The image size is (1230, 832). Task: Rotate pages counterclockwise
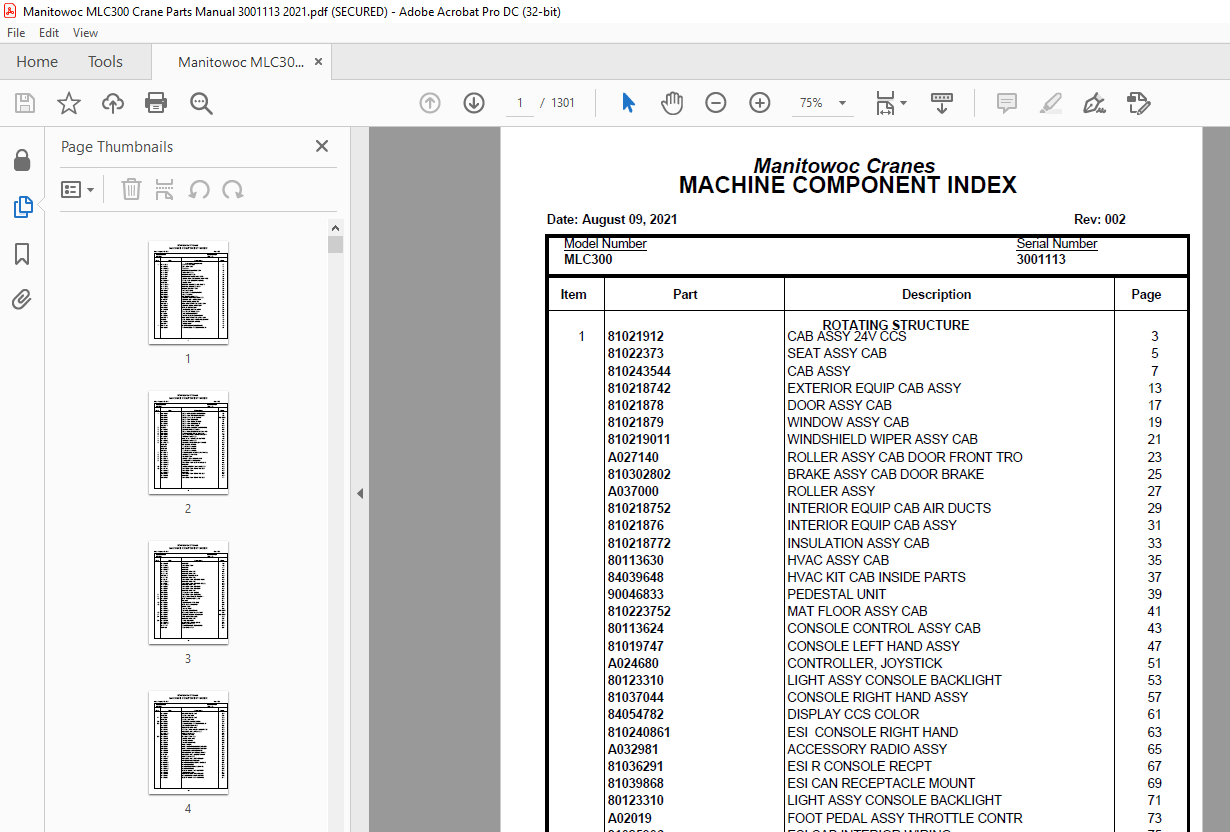[x=199, y=189]
